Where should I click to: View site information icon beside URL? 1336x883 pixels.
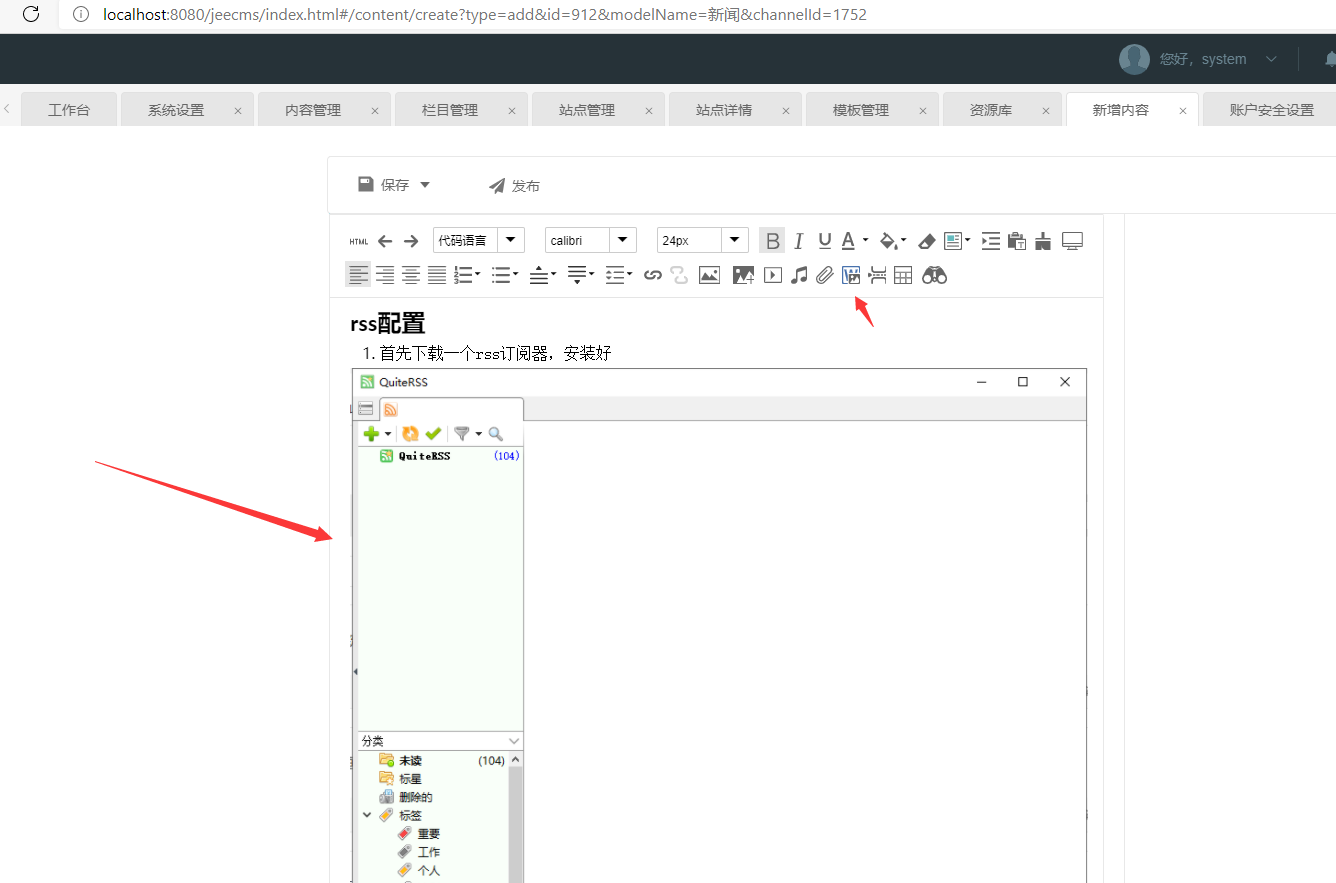[x=81, y=15]
